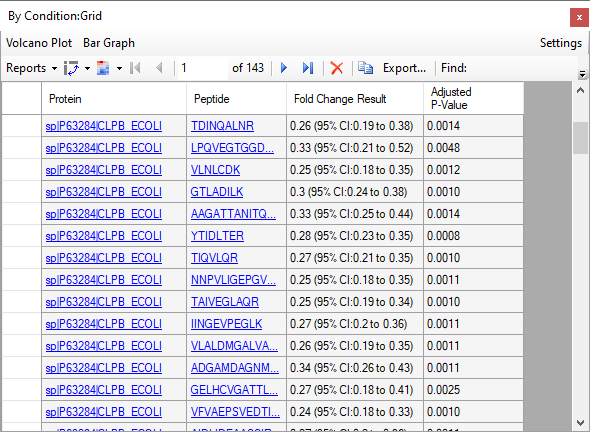Jump to last page icon
The image size is (590, 432).
pyautogui.click(x=308, y=68)
